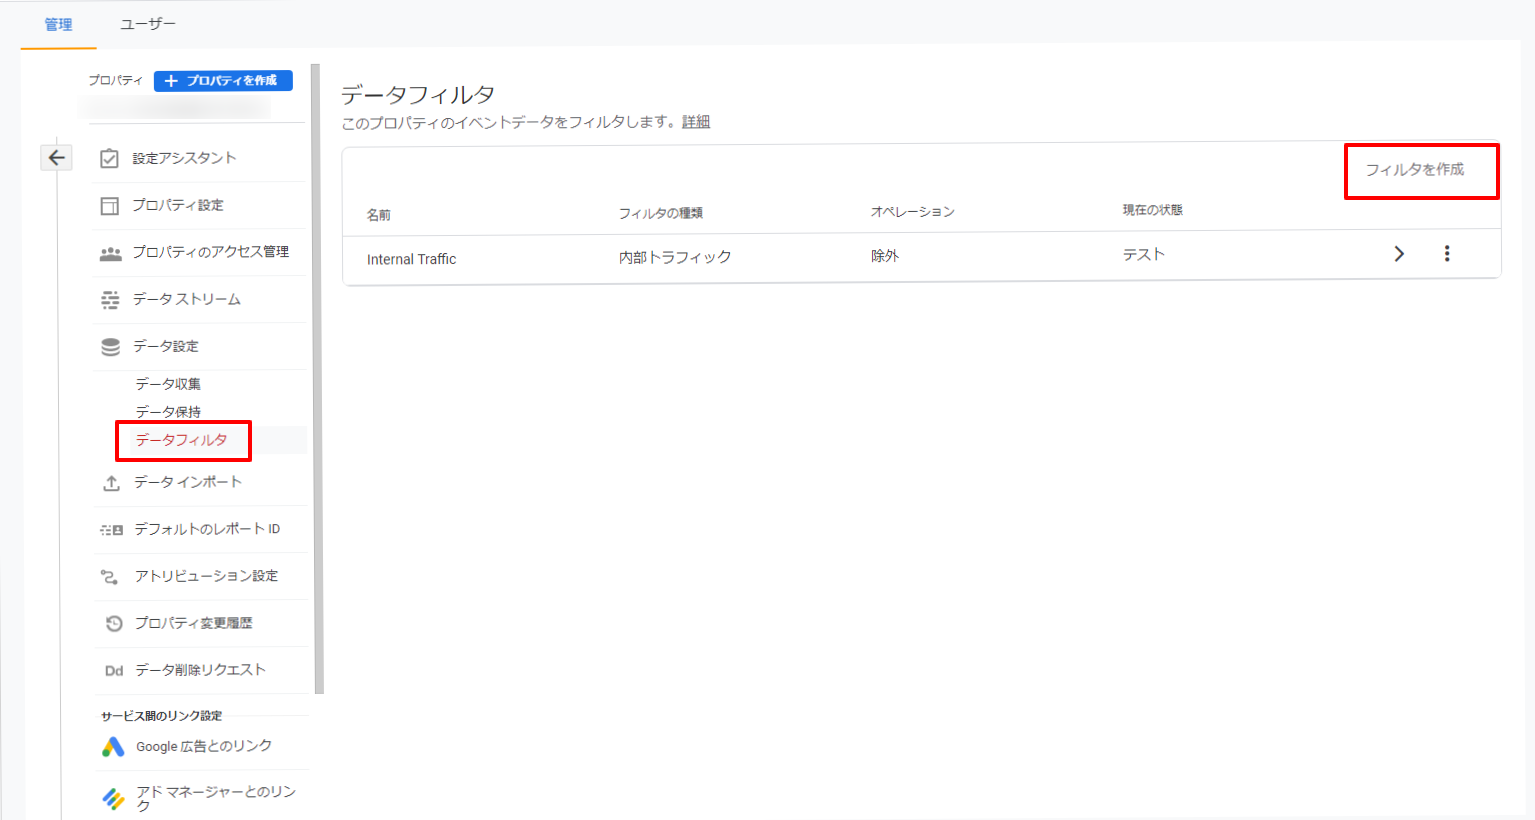
Task: Click the データ設定 database icon
Action: coord(110,346)
